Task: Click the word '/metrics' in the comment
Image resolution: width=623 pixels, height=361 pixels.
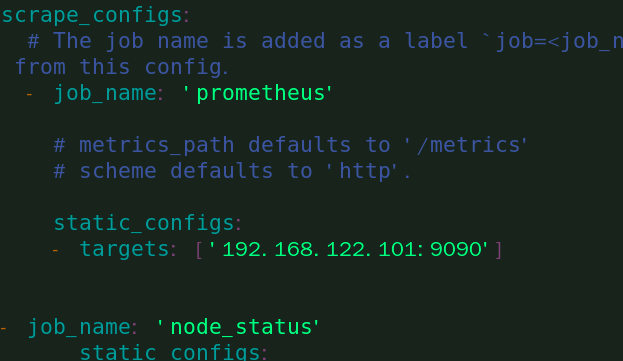Action: [465, 145]
